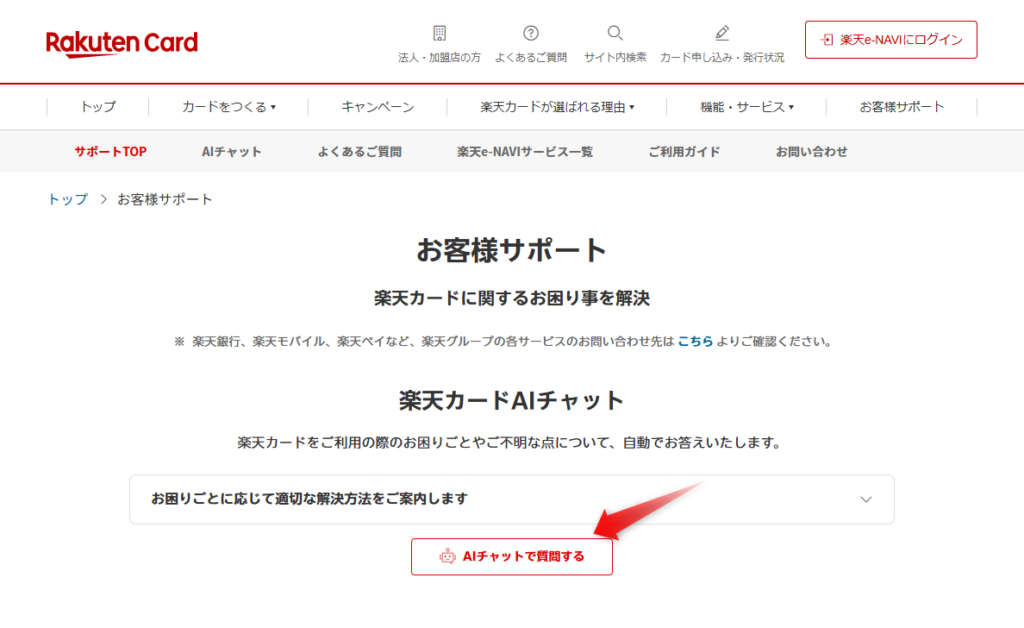Click the こちら link in the note
1024x628 pixels.
(x=695, y=341)
